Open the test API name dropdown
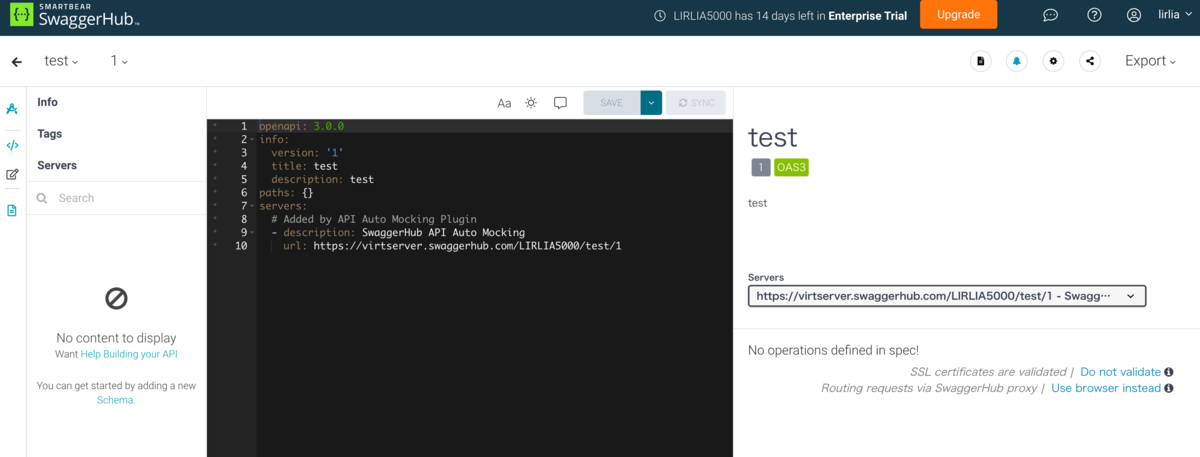The image size is (1200, 457). pos(61,61)
